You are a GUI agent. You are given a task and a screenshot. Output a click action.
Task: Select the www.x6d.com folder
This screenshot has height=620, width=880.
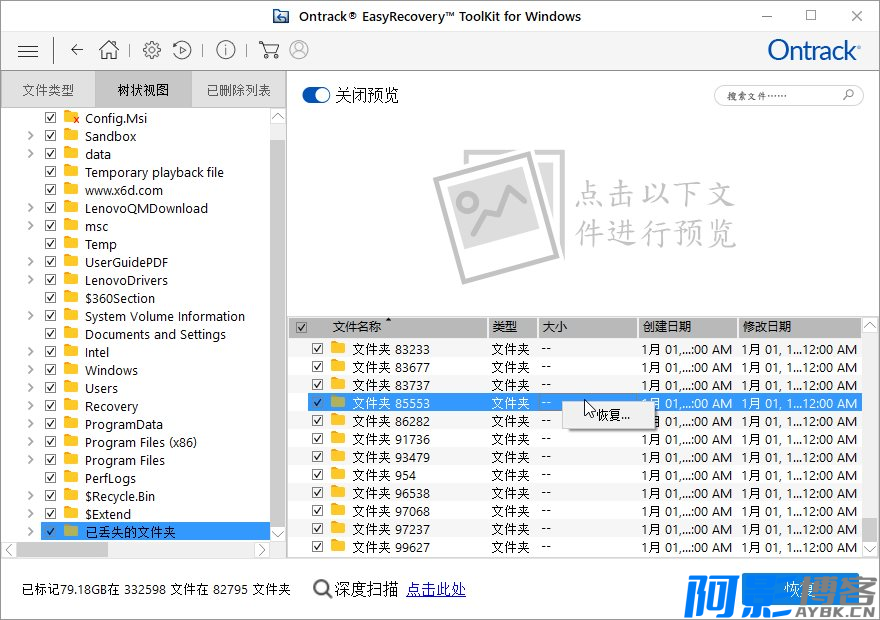123,190
